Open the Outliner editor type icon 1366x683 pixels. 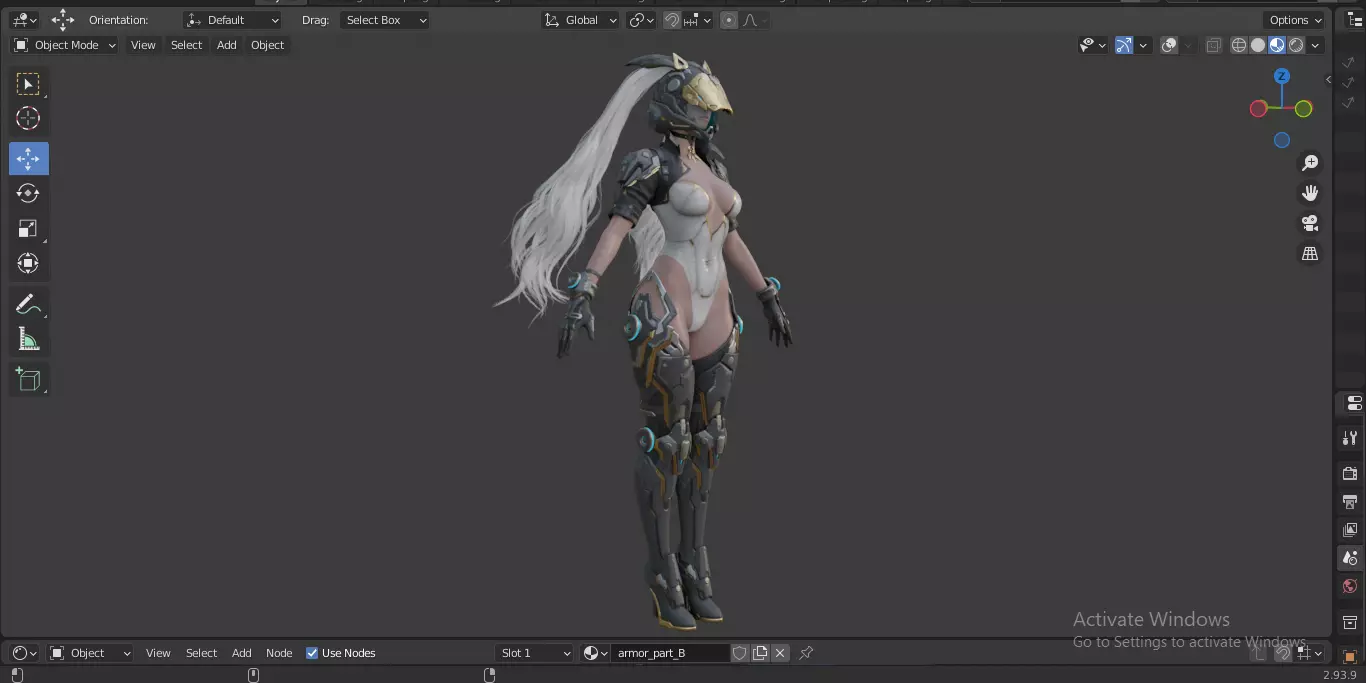pos(1354,20)
